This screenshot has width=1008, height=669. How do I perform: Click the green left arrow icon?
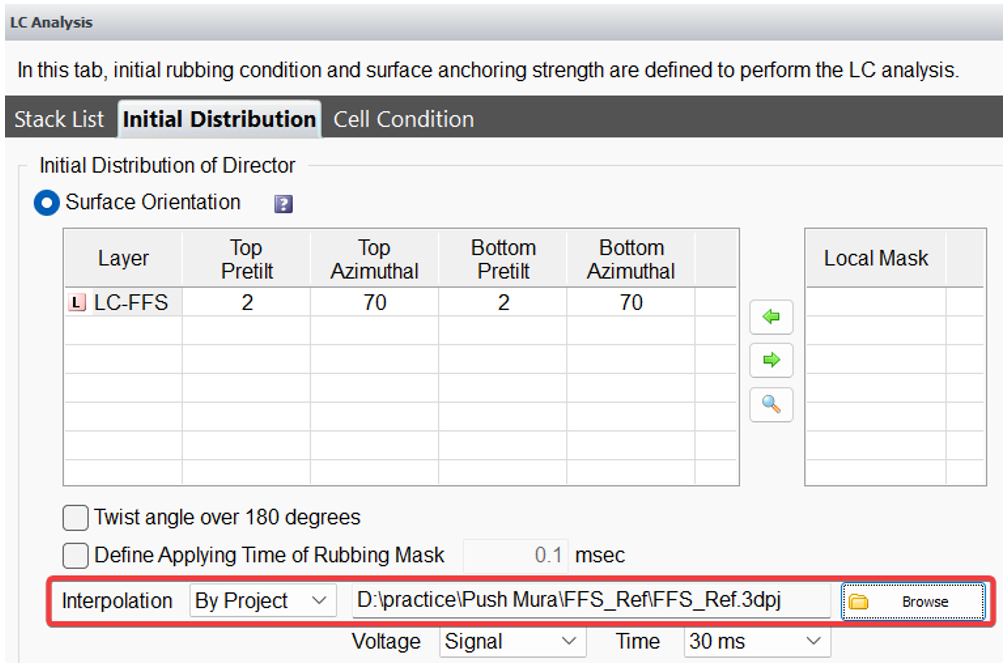click(771, 317)
